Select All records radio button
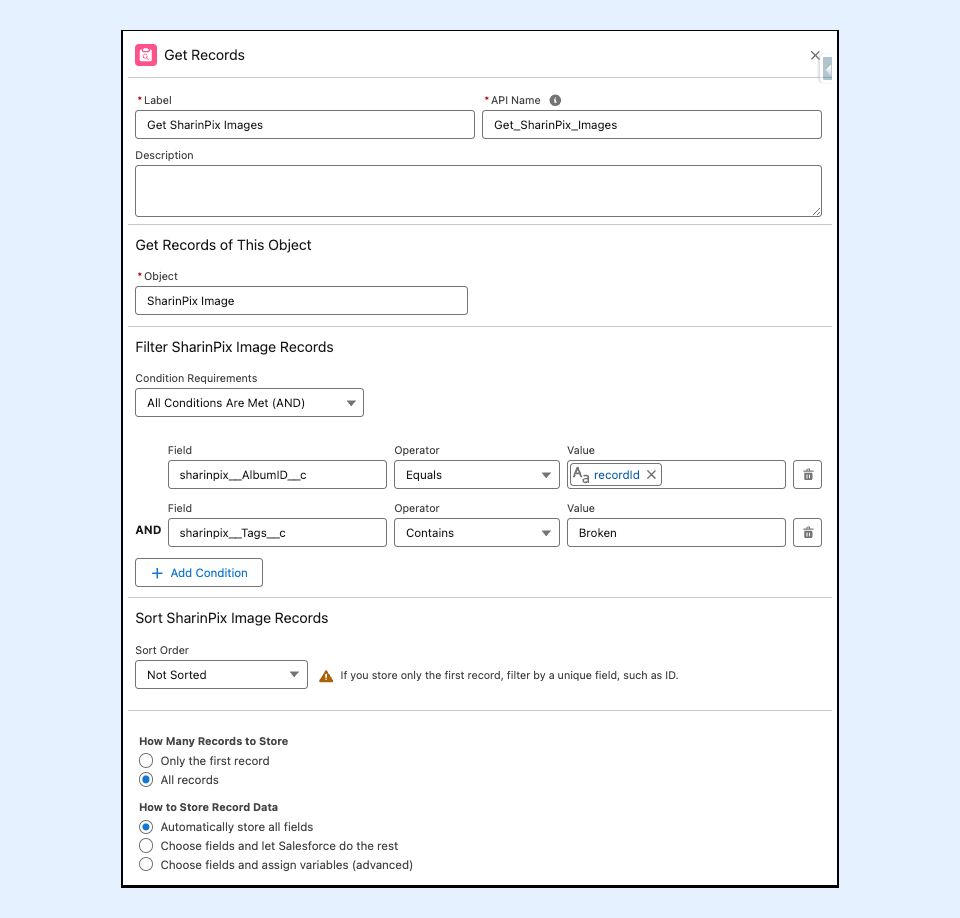This screenshot has height=918, width=960. (x=146, y=780)
